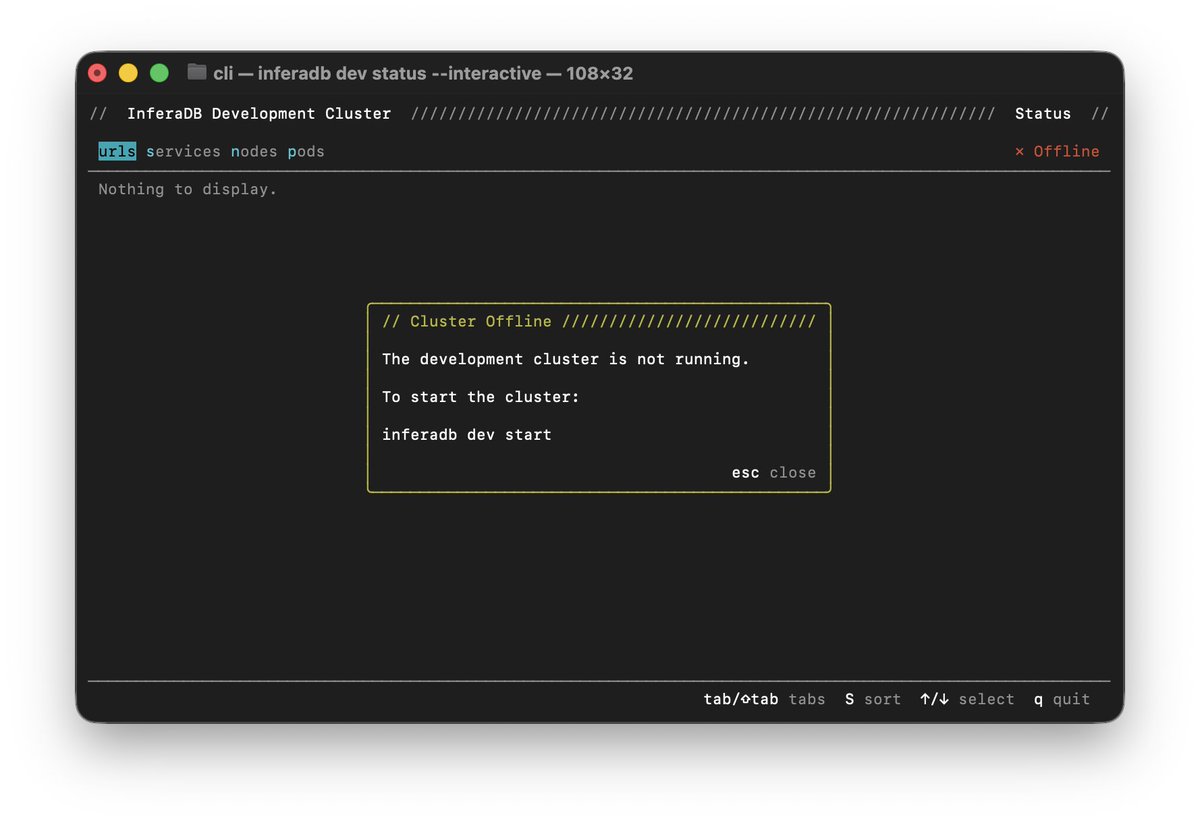Click the 'S sort' shortcut hint
1200x823 pixels.
[x=873, y=699]
